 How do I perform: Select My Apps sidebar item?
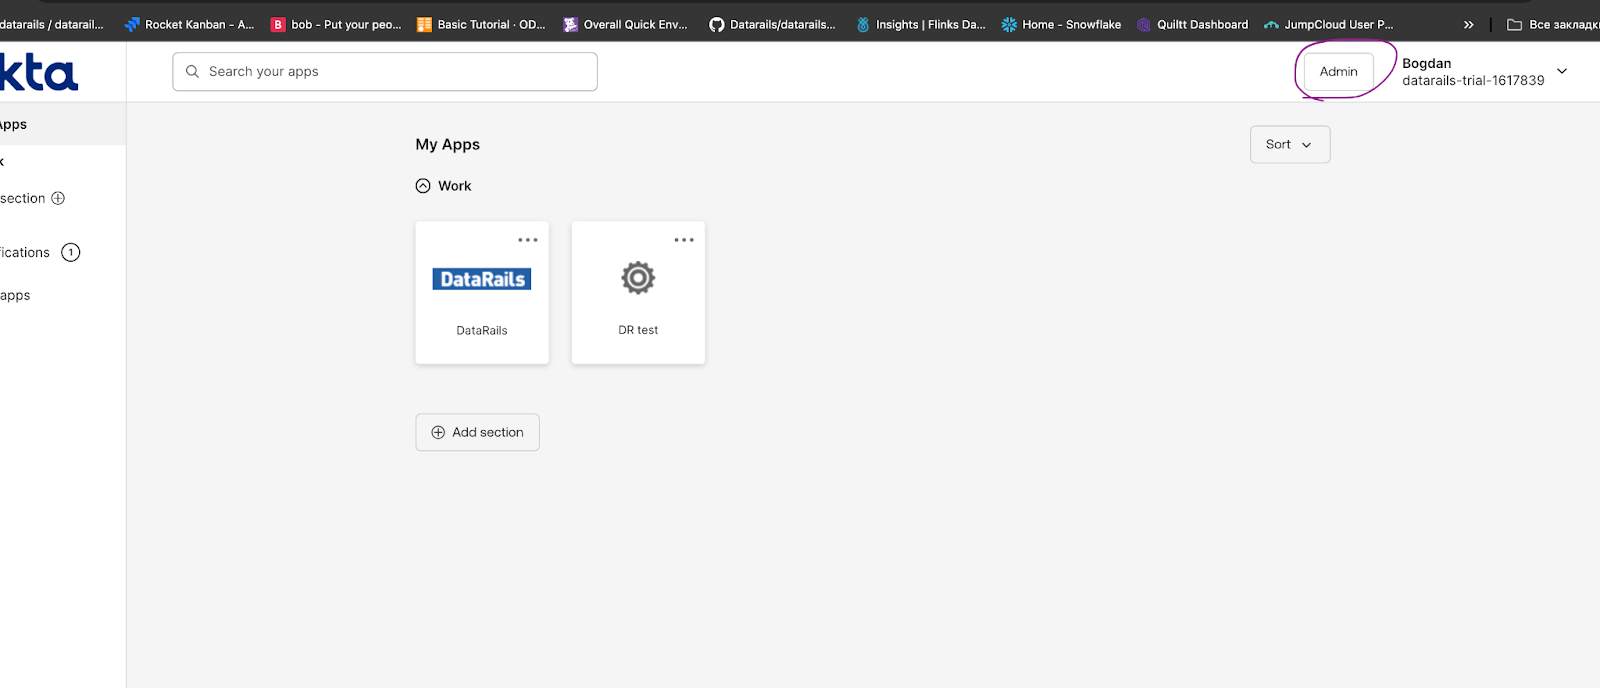(x=62, y=124)
